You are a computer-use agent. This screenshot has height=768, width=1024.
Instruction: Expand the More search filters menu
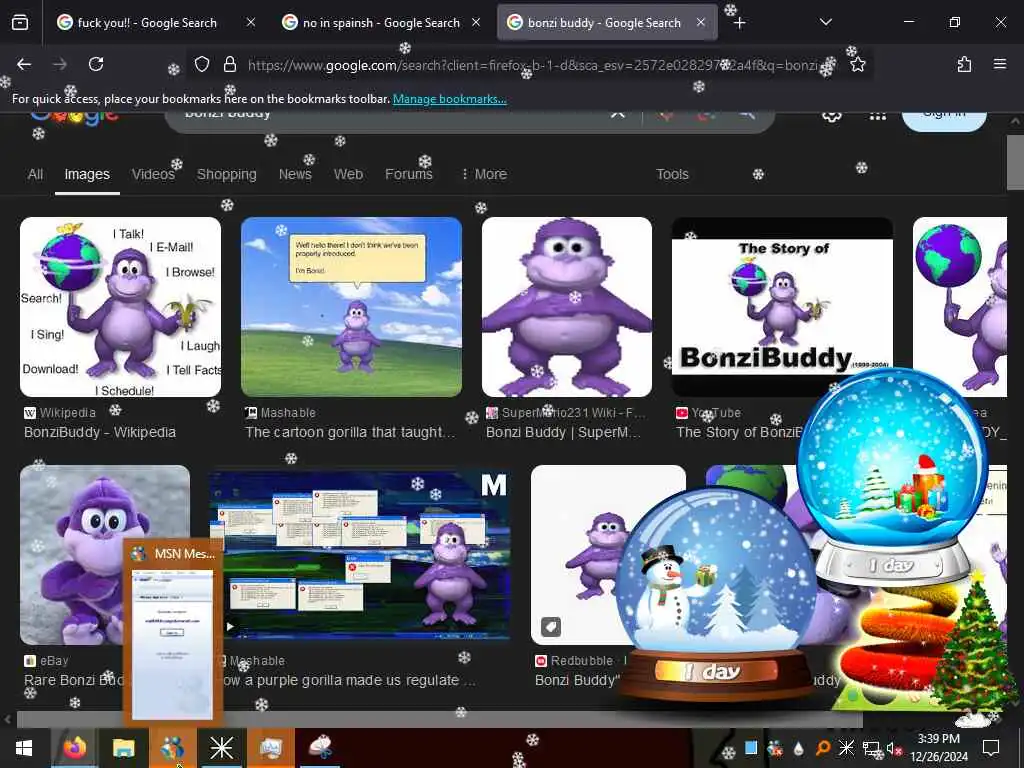tap(484, 174)
